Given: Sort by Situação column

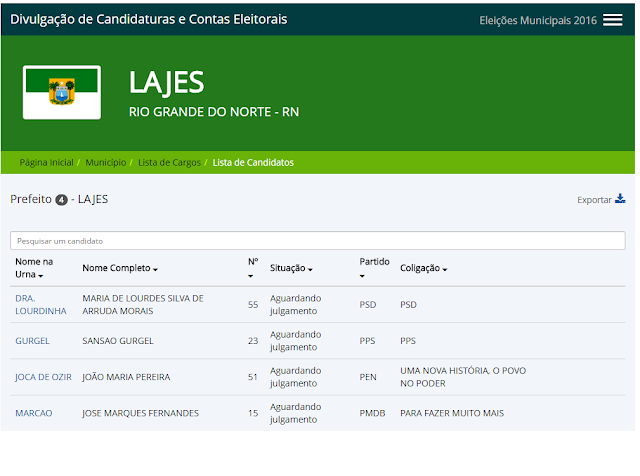Looking at the screenshot, I should click(291, 268).
